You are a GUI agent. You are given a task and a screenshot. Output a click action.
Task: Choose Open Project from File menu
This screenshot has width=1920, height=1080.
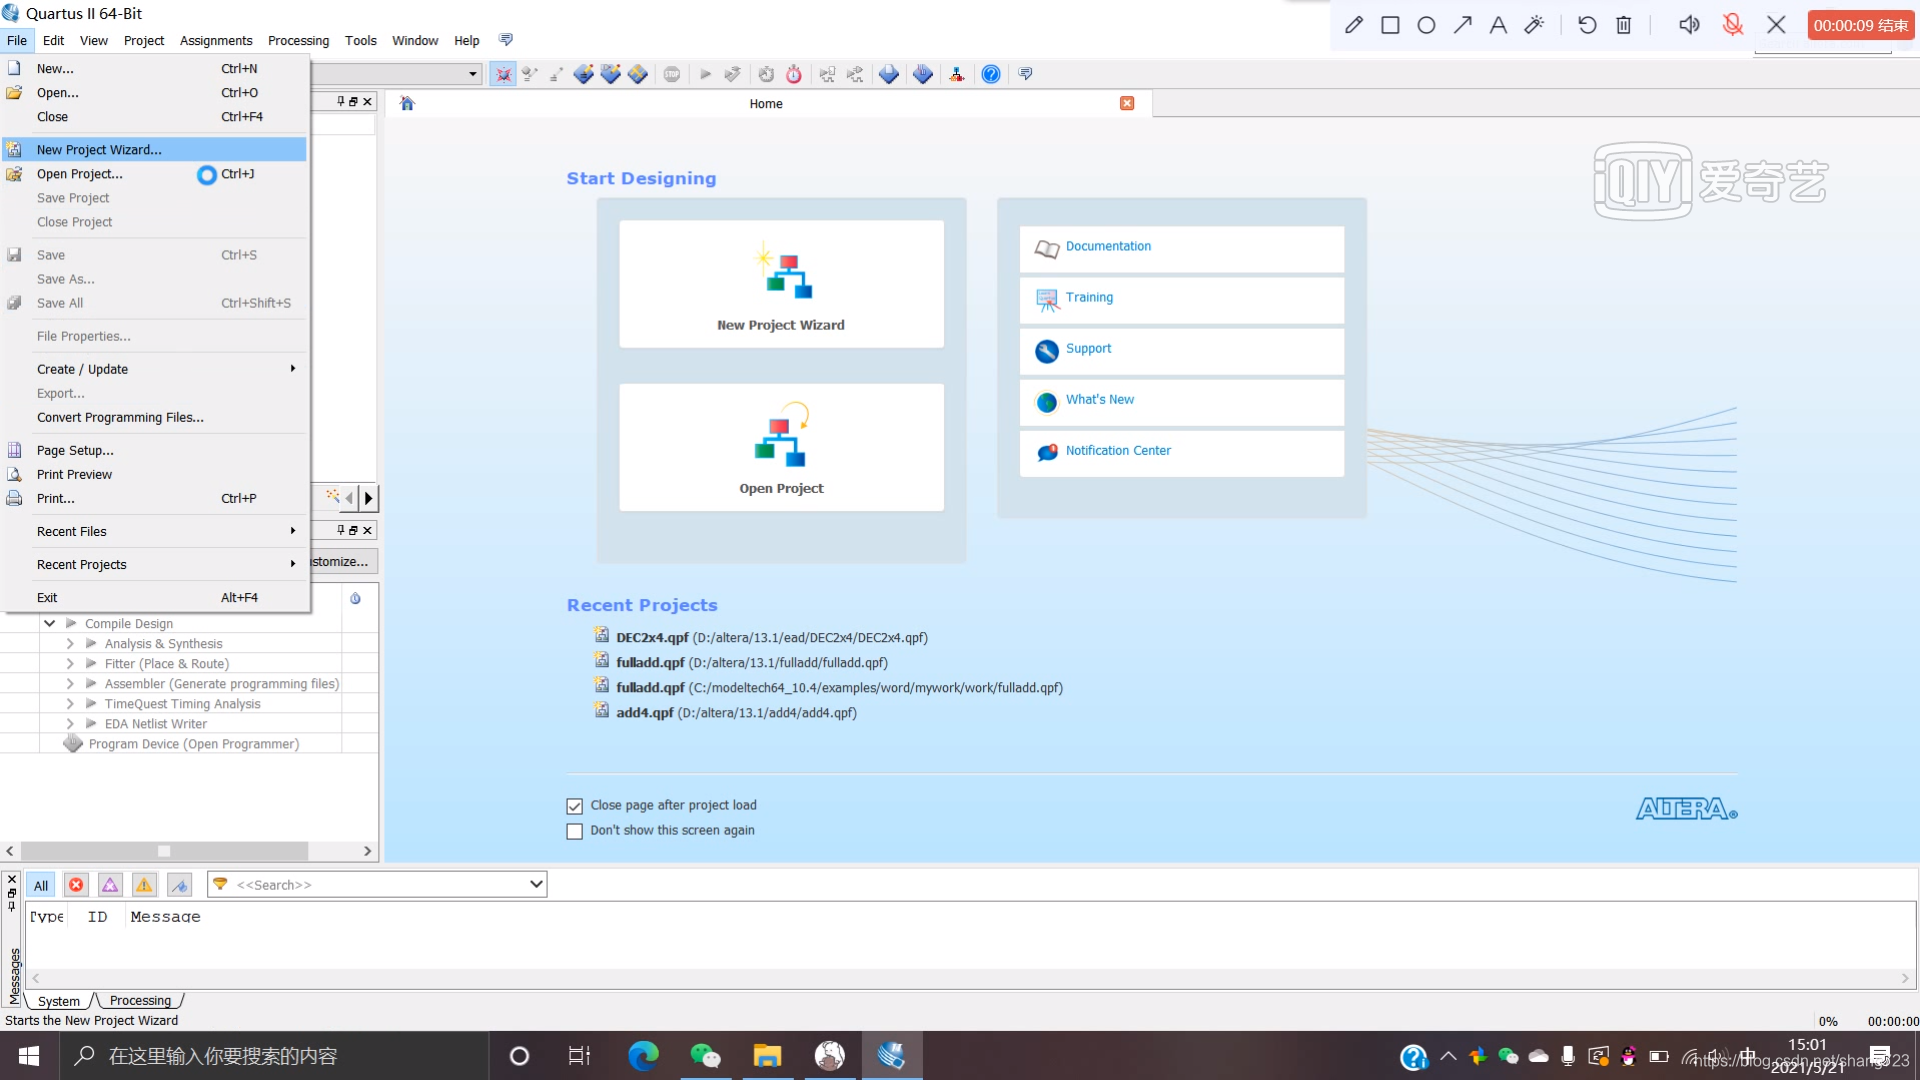click(x=155, y=174)
